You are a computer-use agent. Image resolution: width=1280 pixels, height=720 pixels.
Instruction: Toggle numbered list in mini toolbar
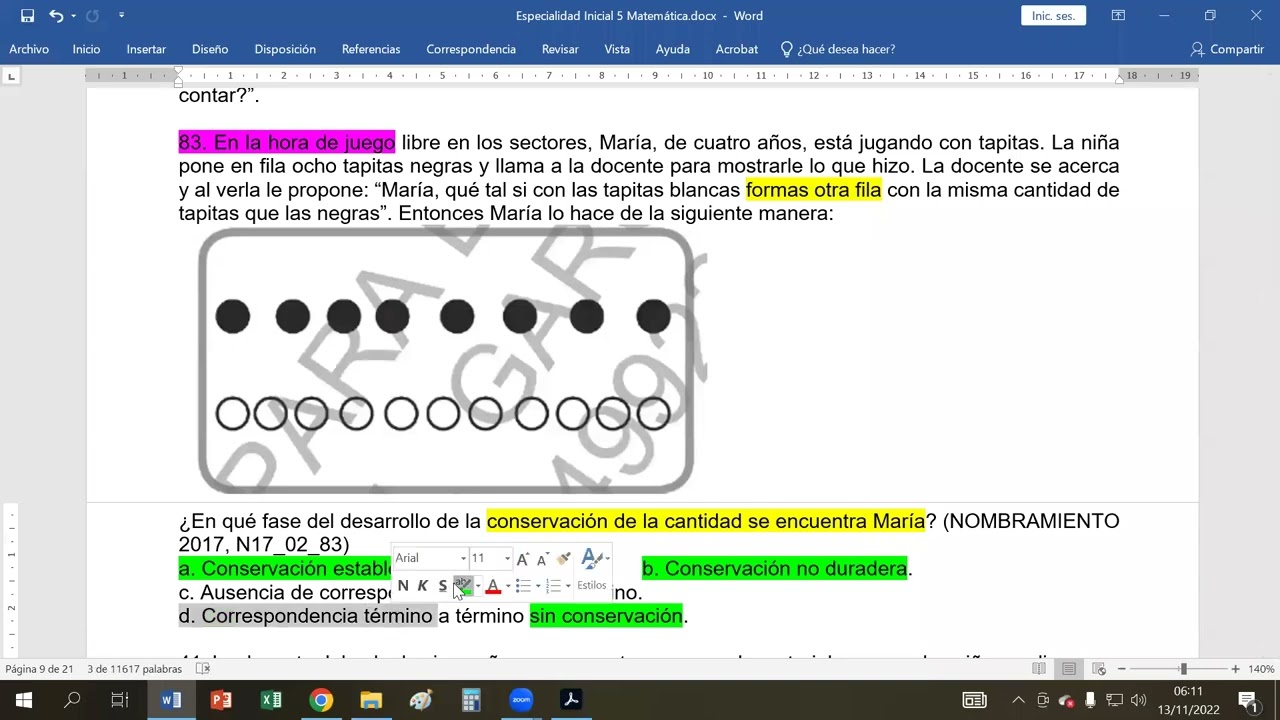click(x=553, y=586)
